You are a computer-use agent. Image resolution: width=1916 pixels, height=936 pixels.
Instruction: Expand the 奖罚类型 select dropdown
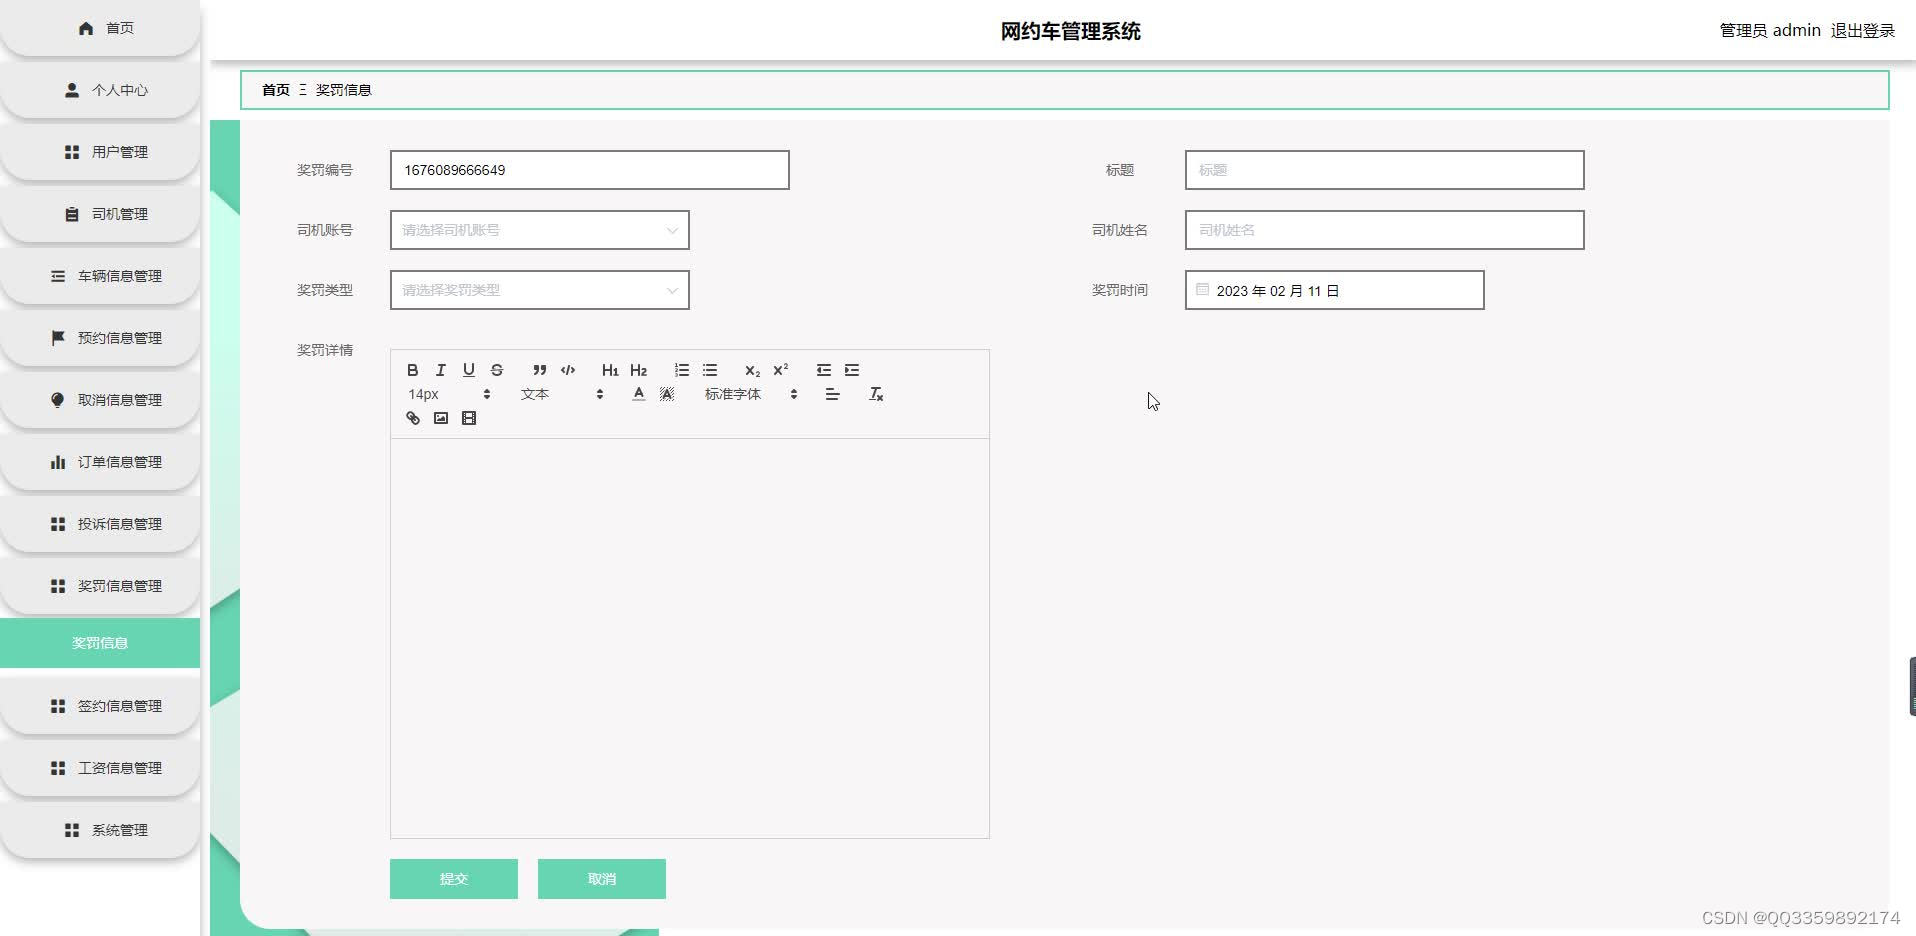coord(540,290)
